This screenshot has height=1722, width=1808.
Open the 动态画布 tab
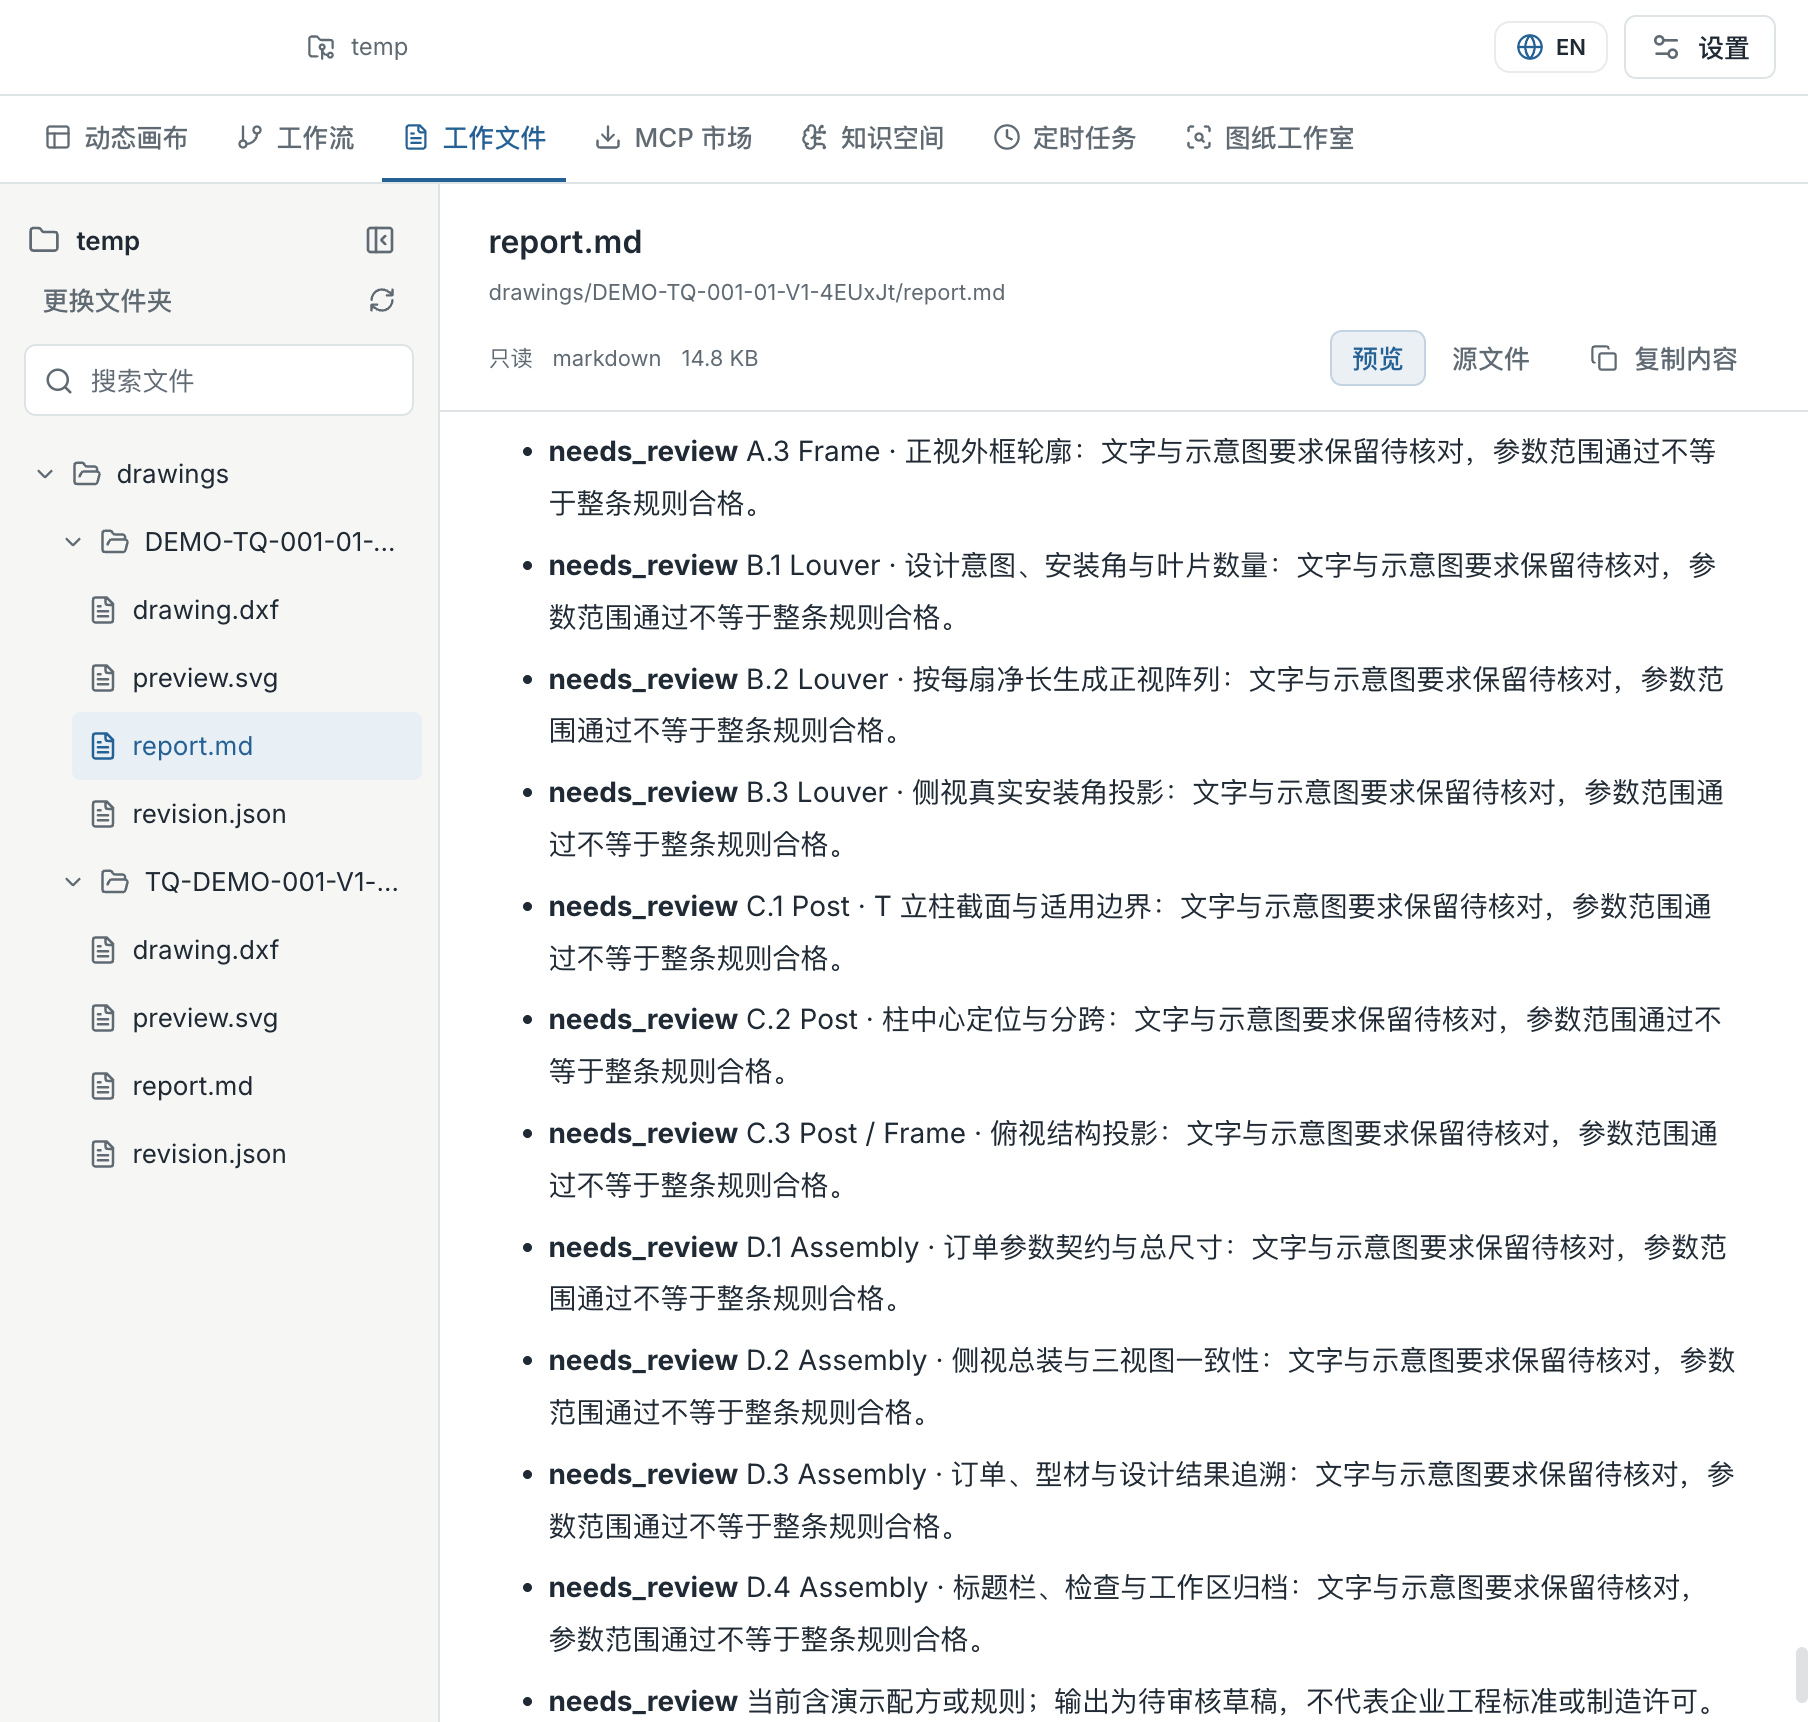(x=117, y=138)
